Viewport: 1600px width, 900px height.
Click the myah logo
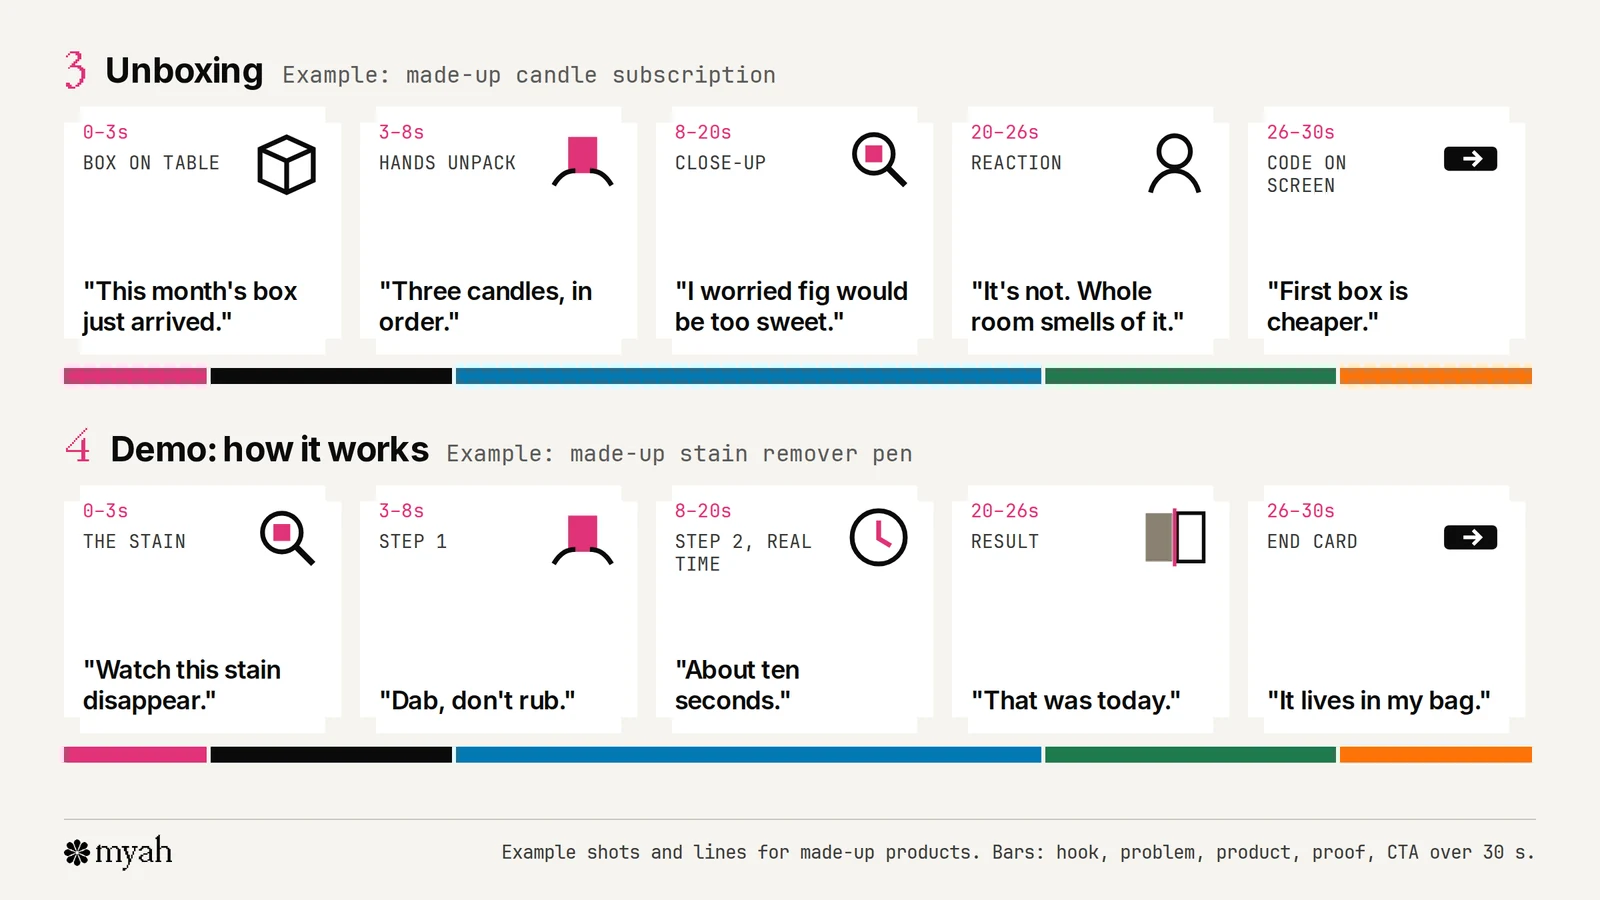(x=118, y=852)
